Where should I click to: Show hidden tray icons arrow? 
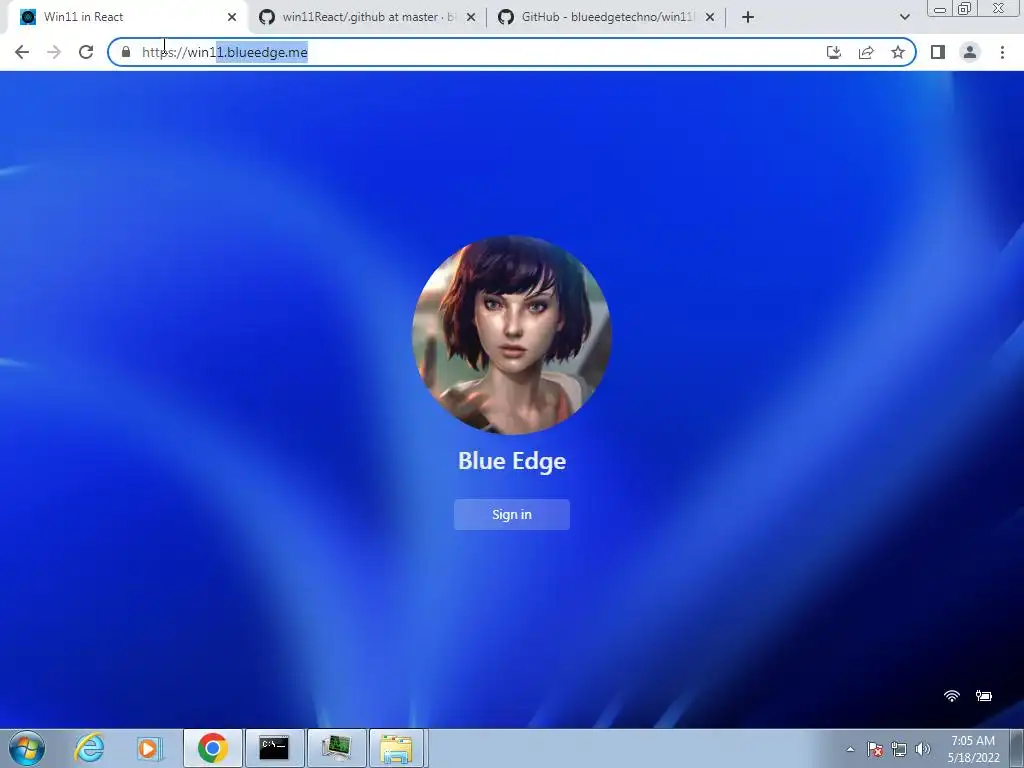point(850,749)
